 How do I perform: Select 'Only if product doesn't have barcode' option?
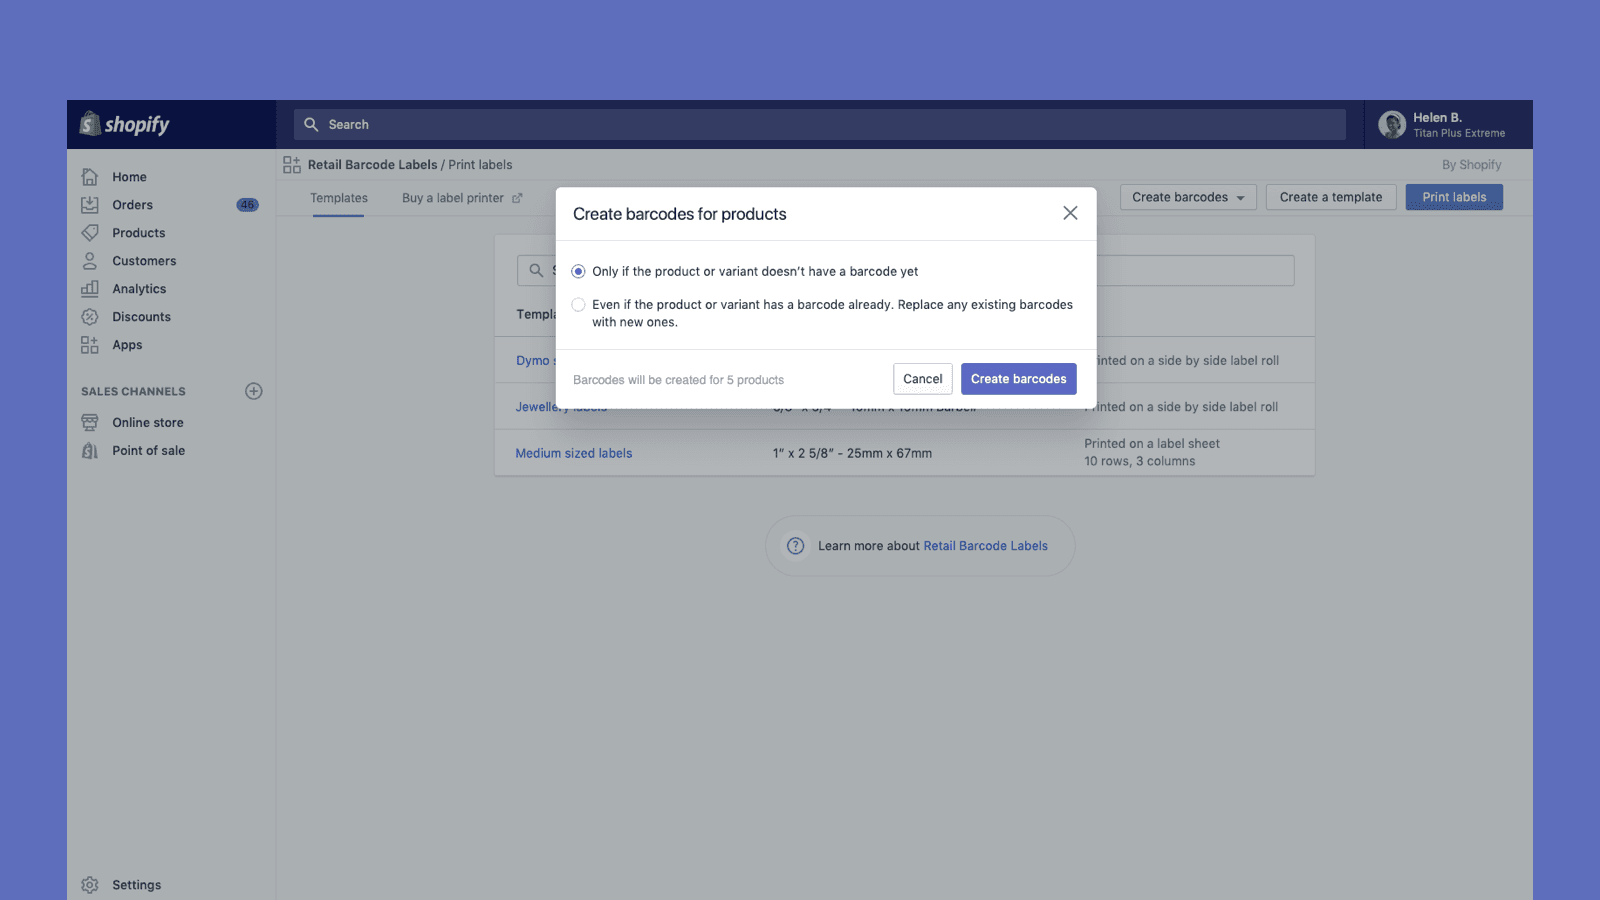click(578, 272)
